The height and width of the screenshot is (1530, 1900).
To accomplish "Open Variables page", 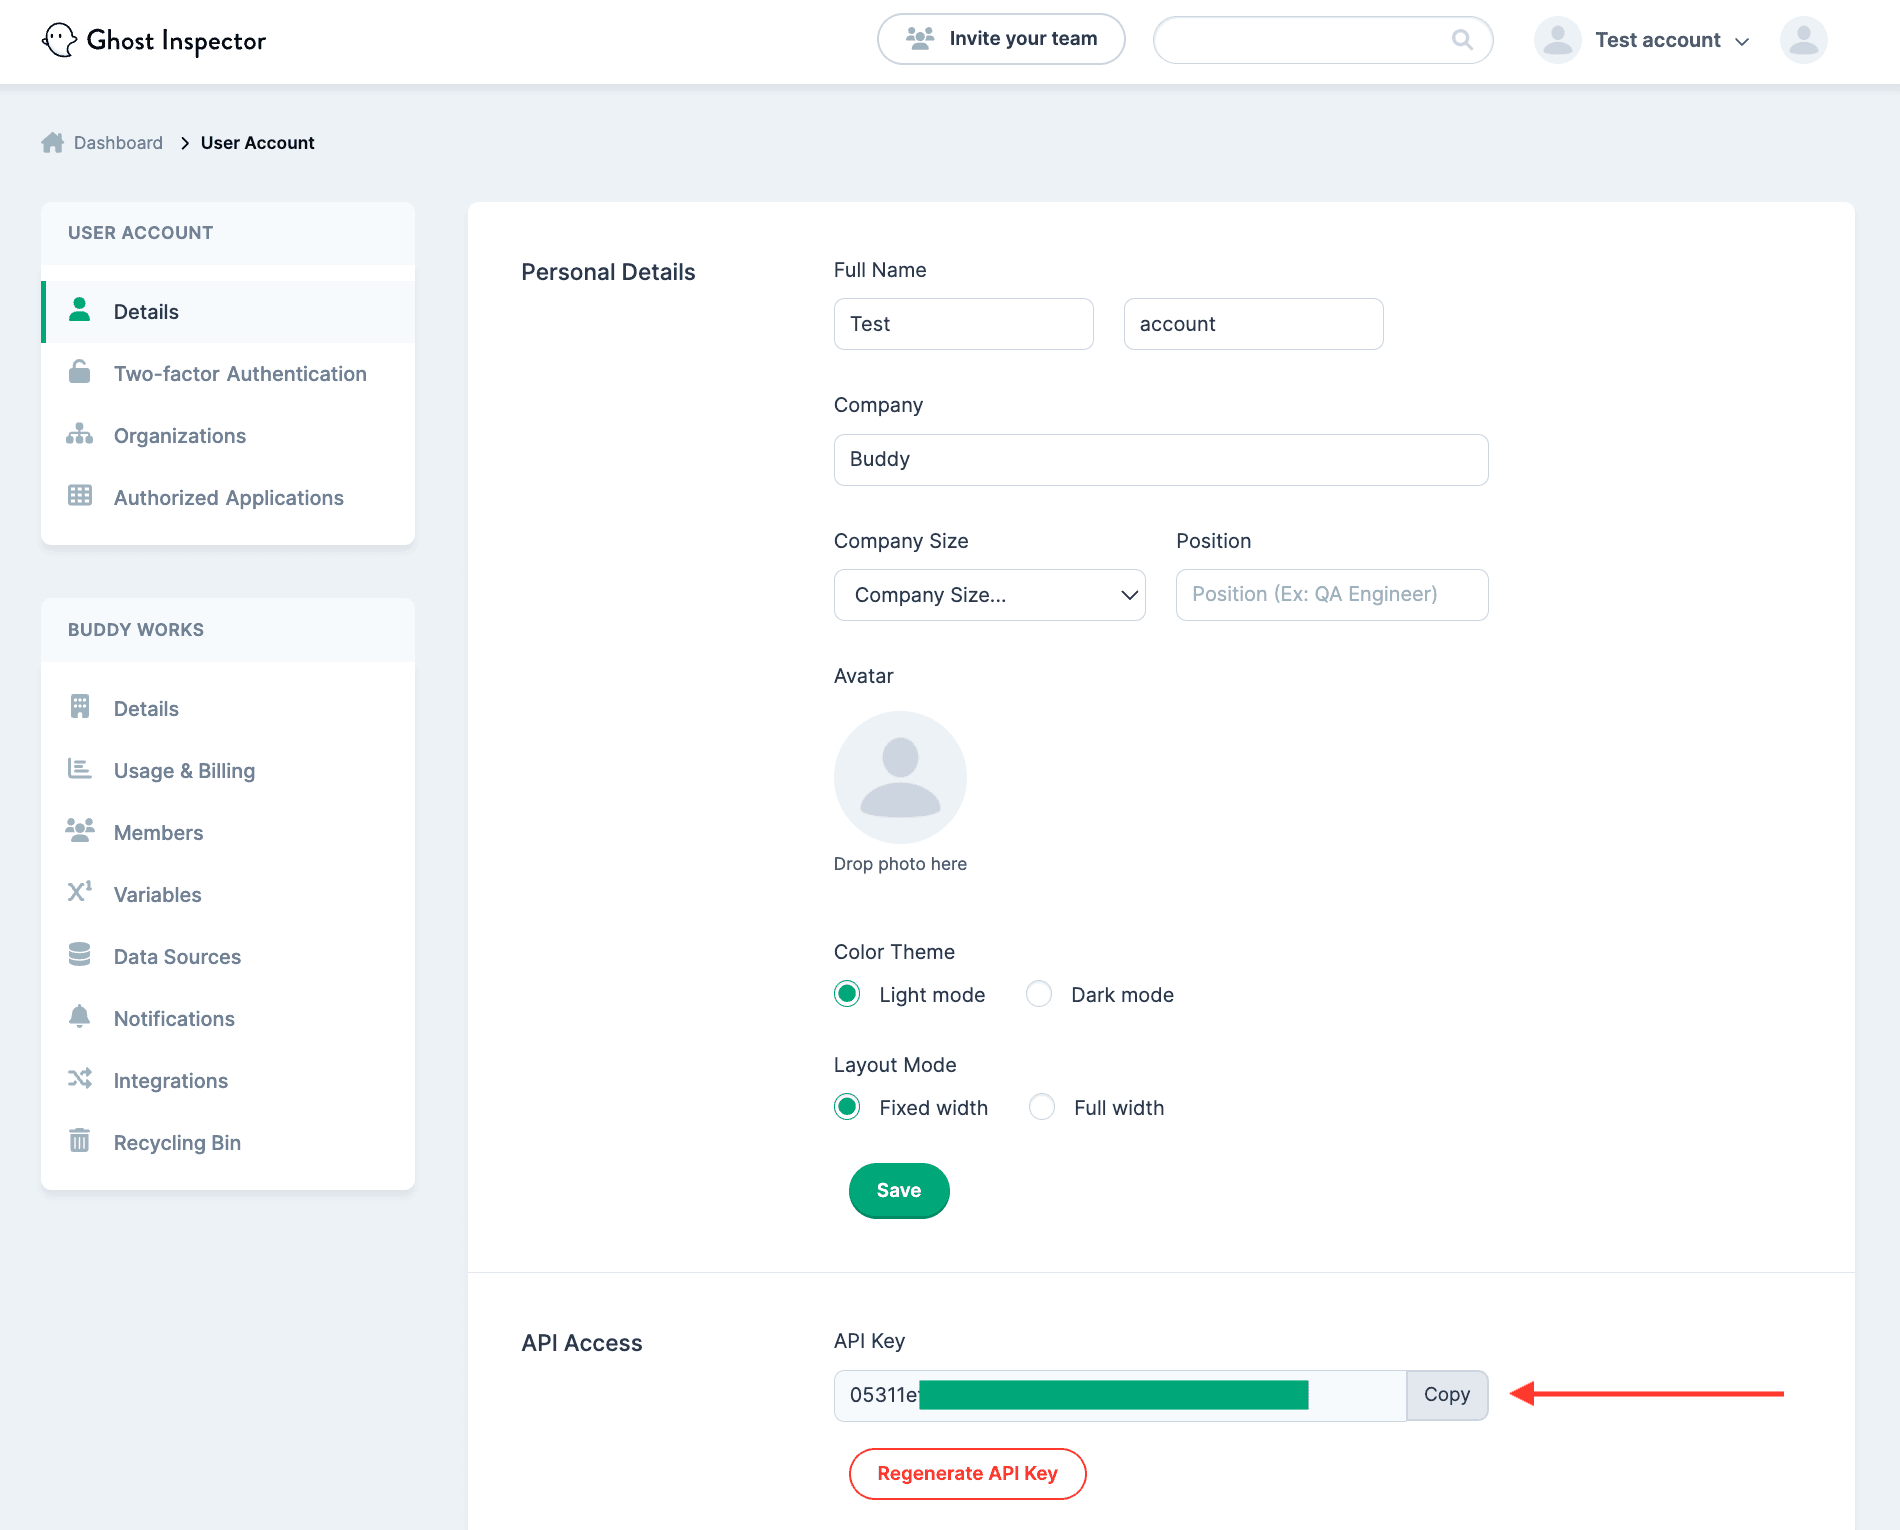I will (x=228, y=895).
